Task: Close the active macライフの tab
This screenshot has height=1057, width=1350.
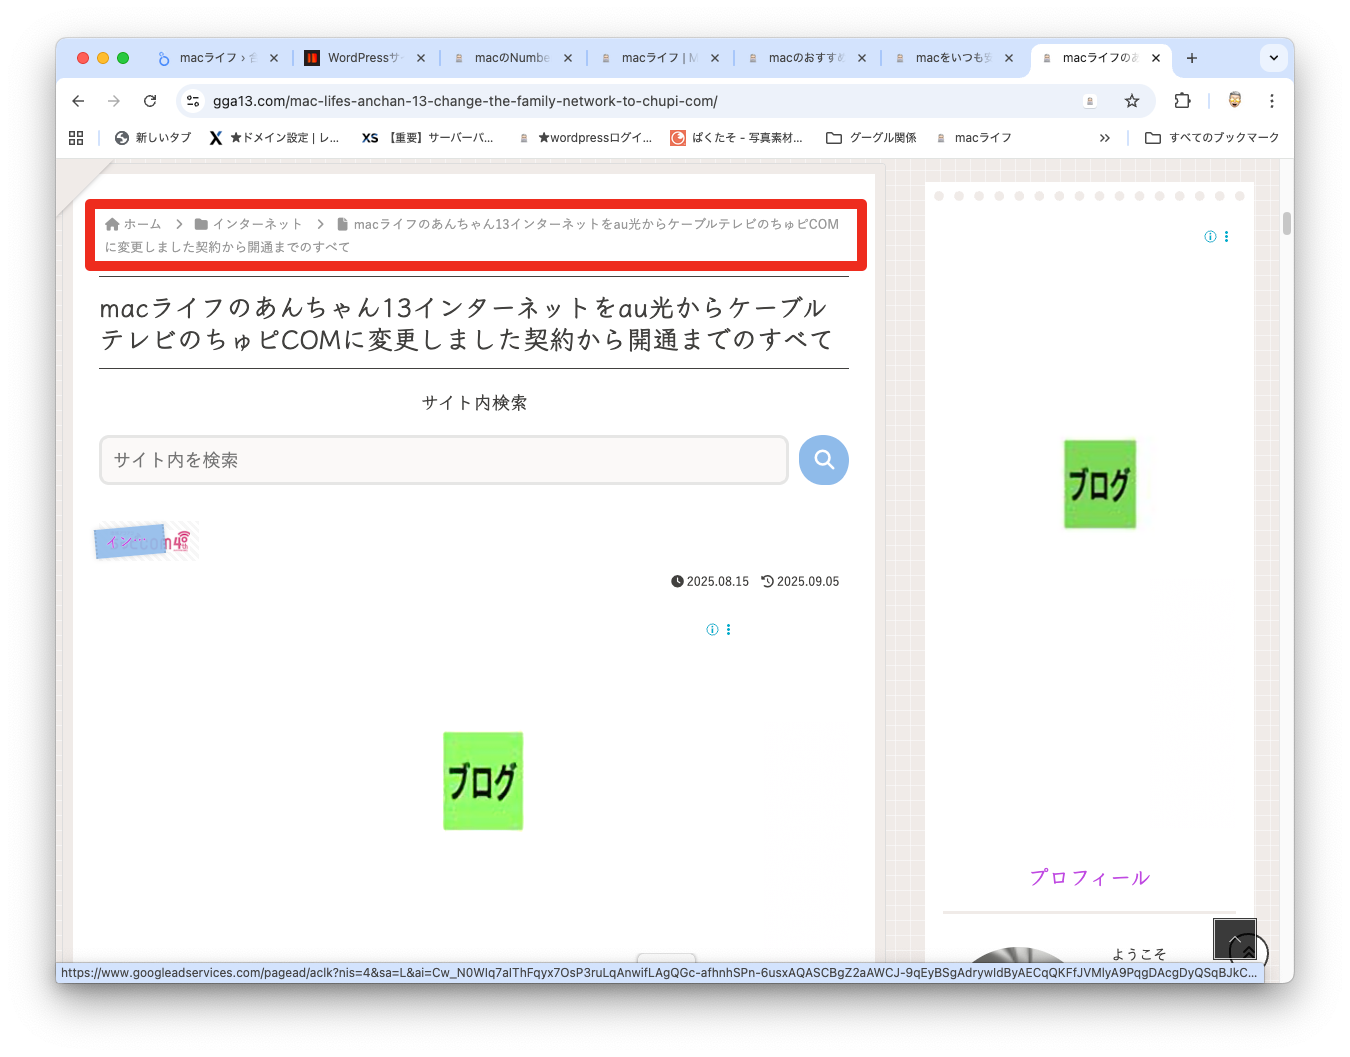Action: (x=1156, y=58)
